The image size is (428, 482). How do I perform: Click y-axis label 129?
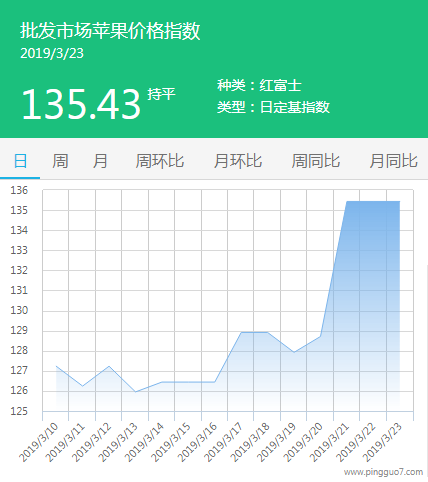coord(19,331)
